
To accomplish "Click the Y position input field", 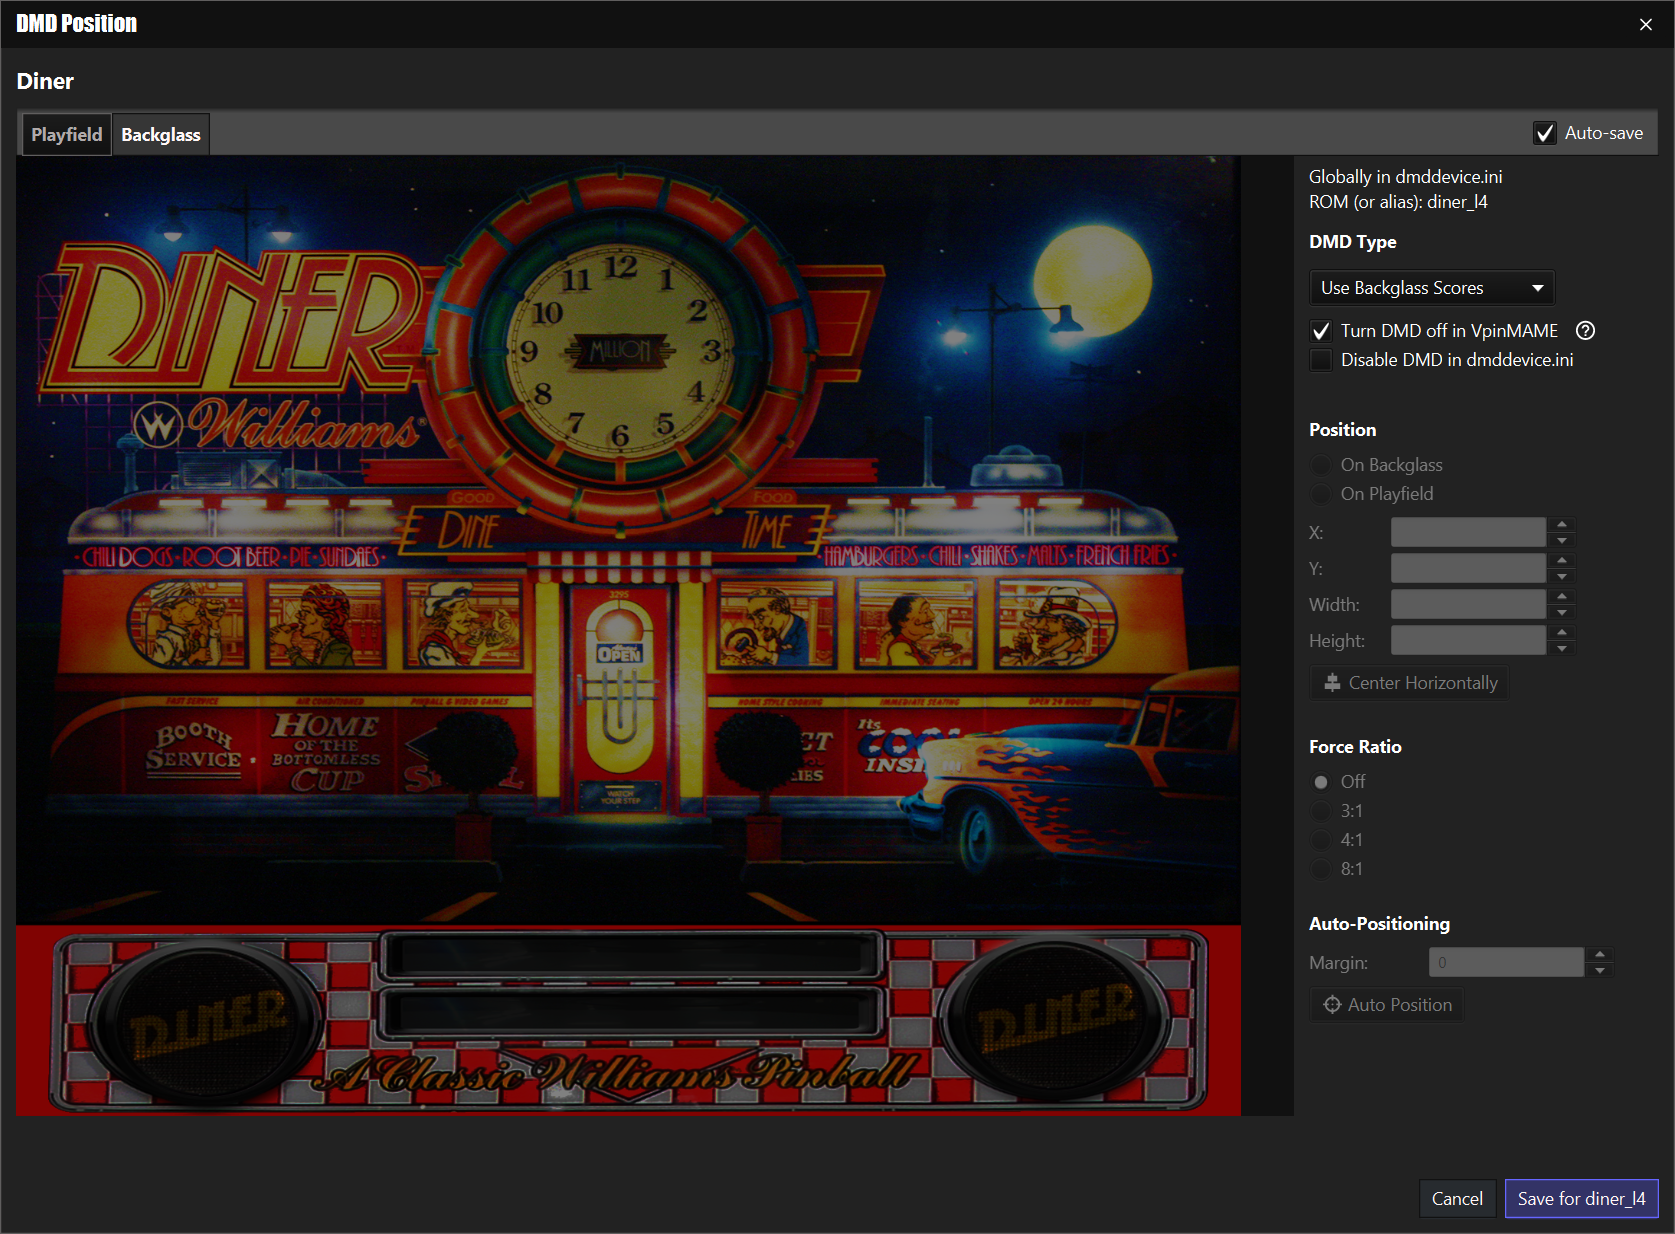I will click(x=1468, y=568).
